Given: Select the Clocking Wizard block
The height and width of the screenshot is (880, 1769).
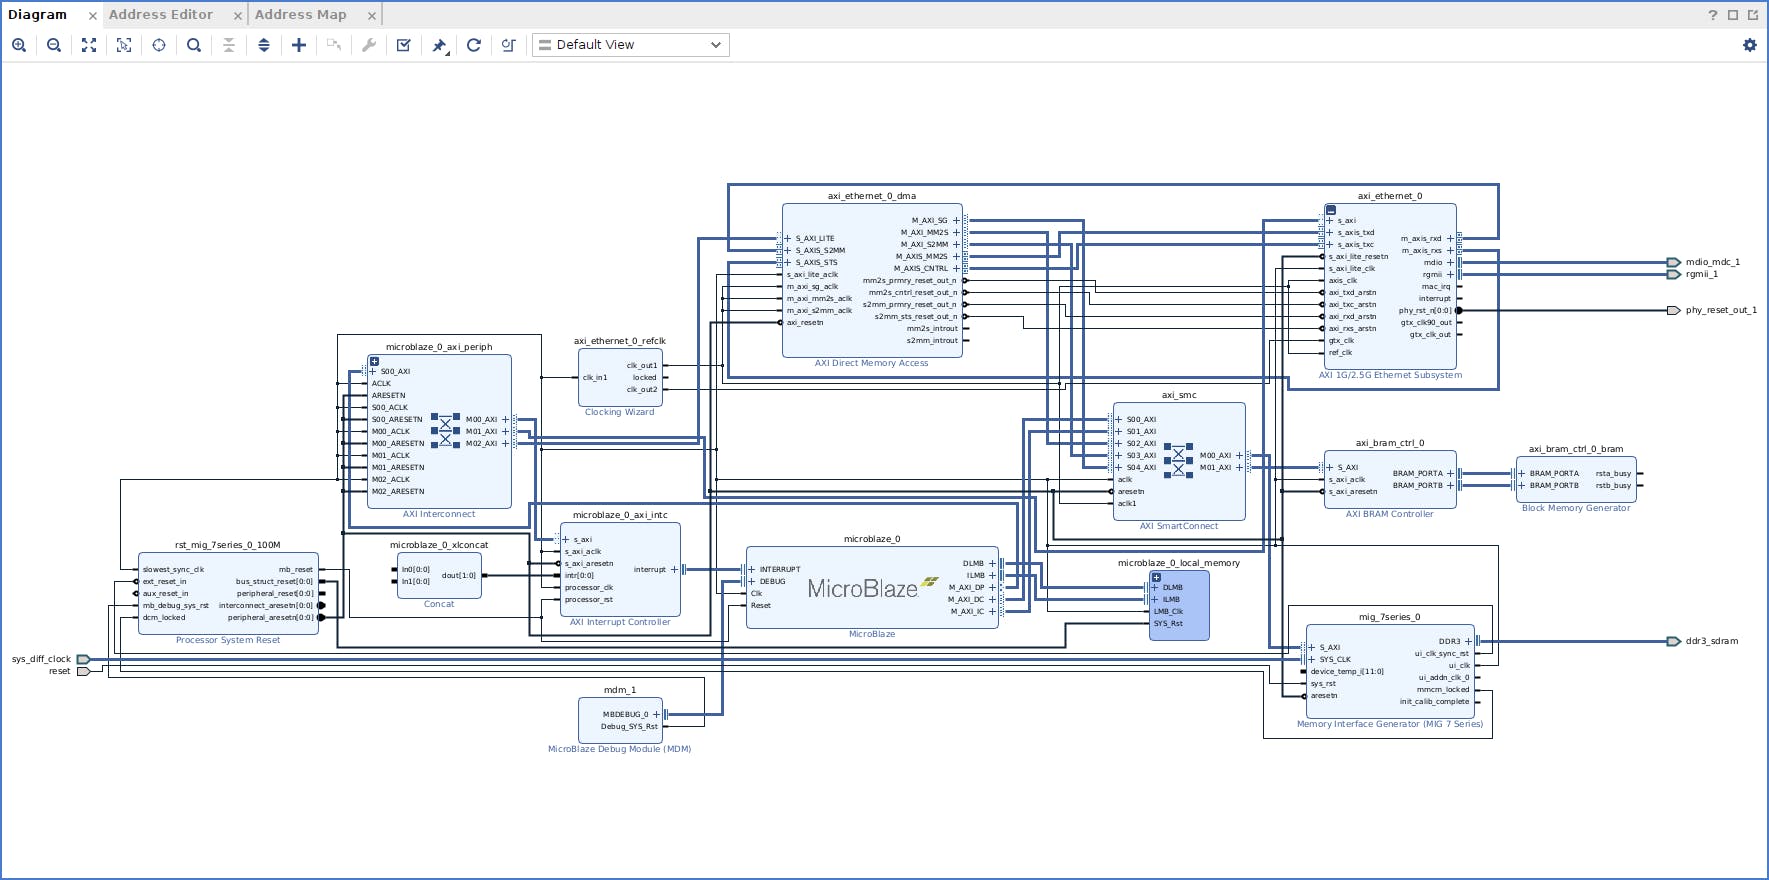Looking at the screenshot, I should point(620,378).
